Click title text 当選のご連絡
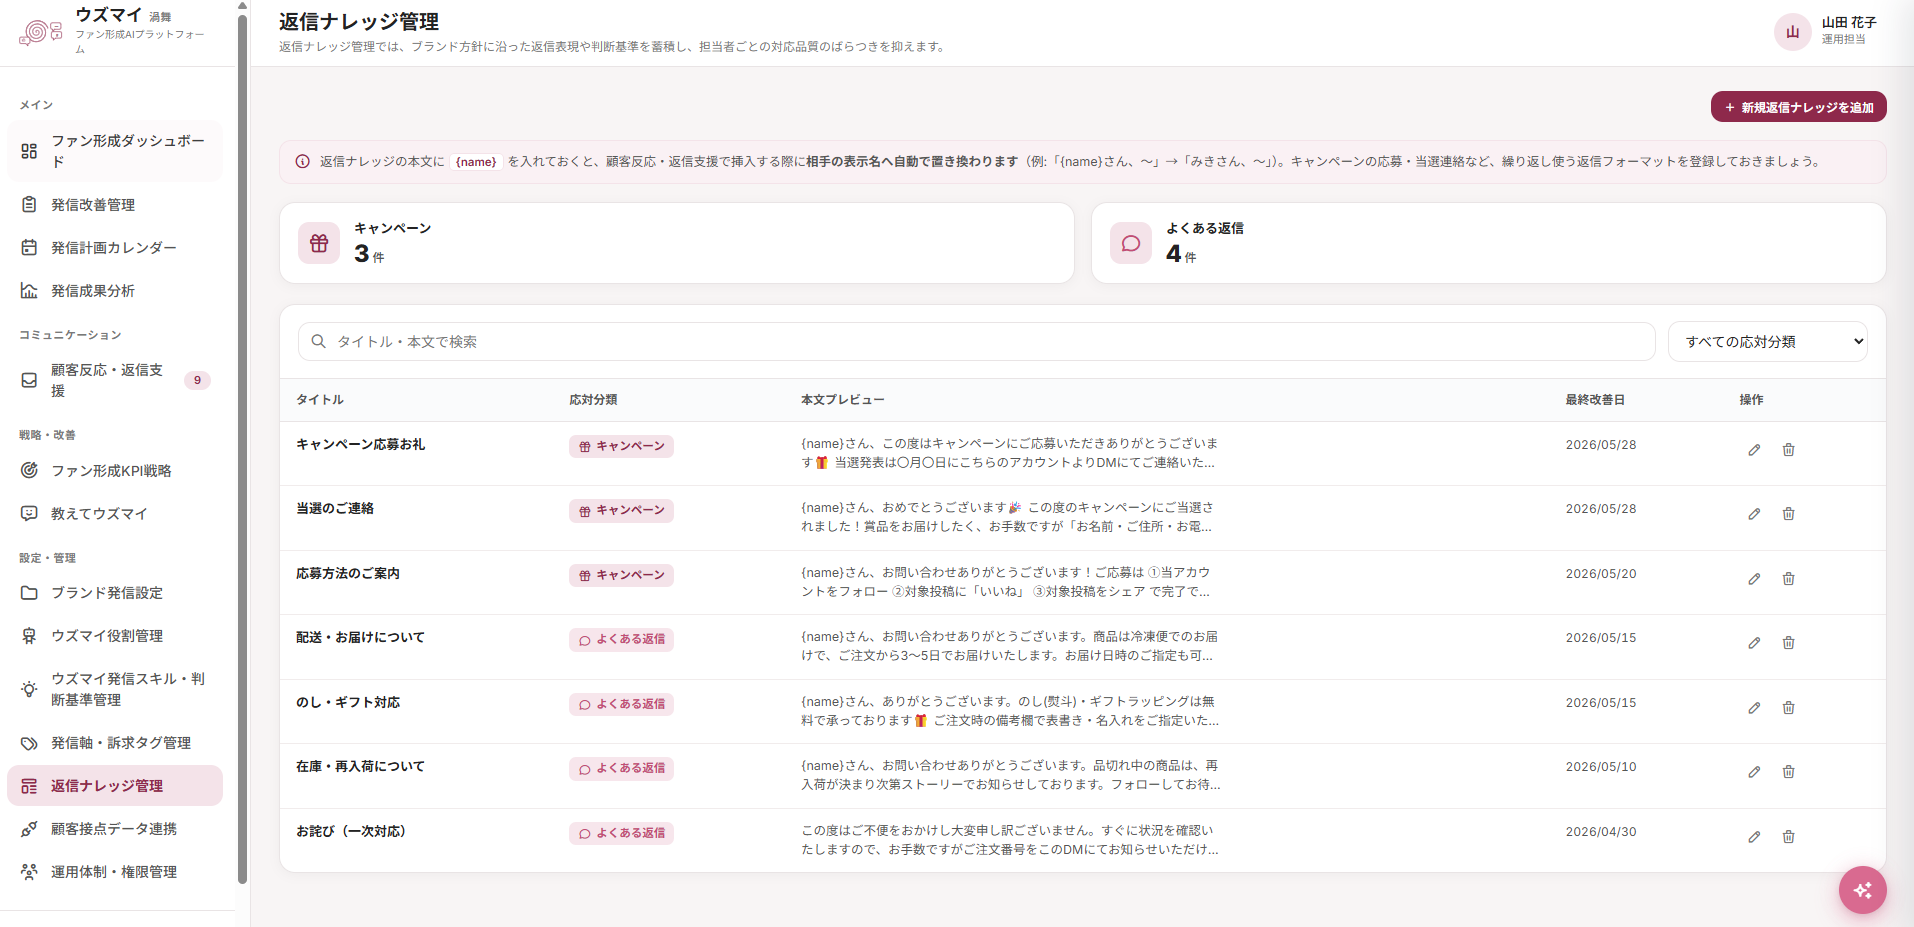Image resolution: width=1914 pixels, height=927 pixels. (x=335, y=508)
